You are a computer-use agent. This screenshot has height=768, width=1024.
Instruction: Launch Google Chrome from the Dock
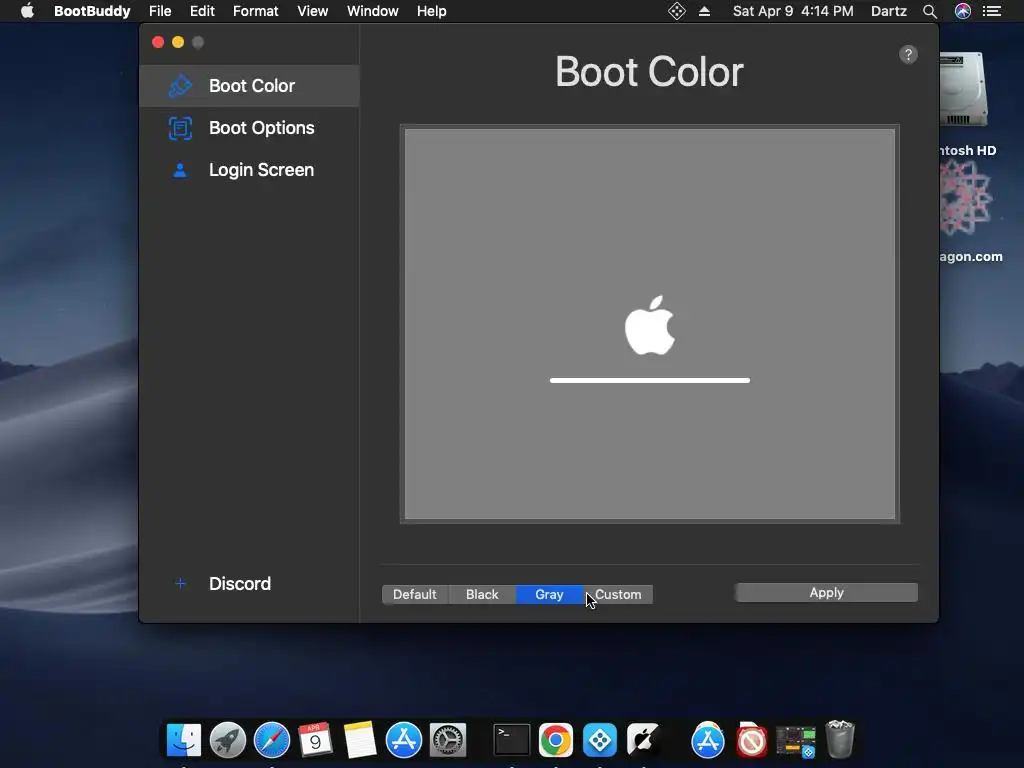click(556, 740)
